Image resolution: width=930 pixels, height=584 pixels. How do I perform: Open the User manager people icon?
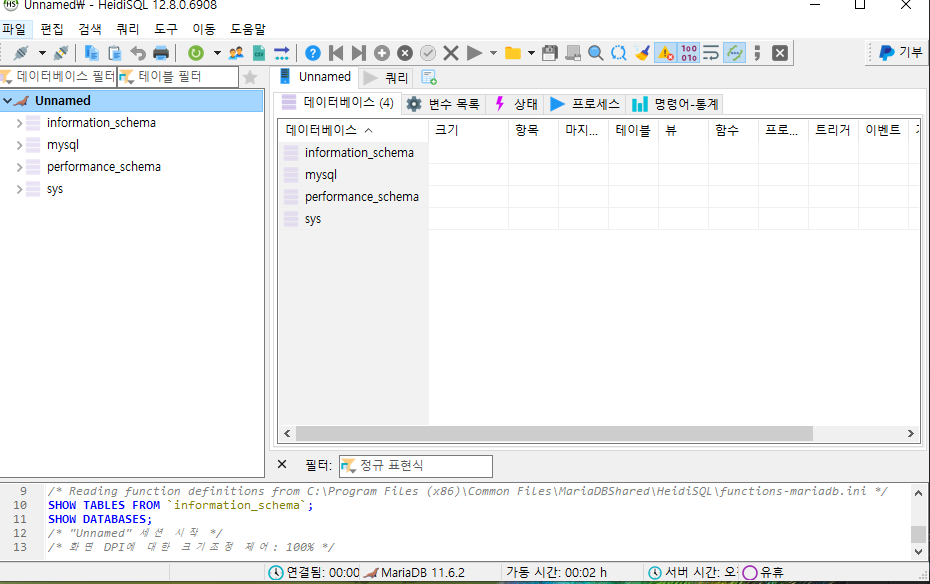tap(236, 53)
